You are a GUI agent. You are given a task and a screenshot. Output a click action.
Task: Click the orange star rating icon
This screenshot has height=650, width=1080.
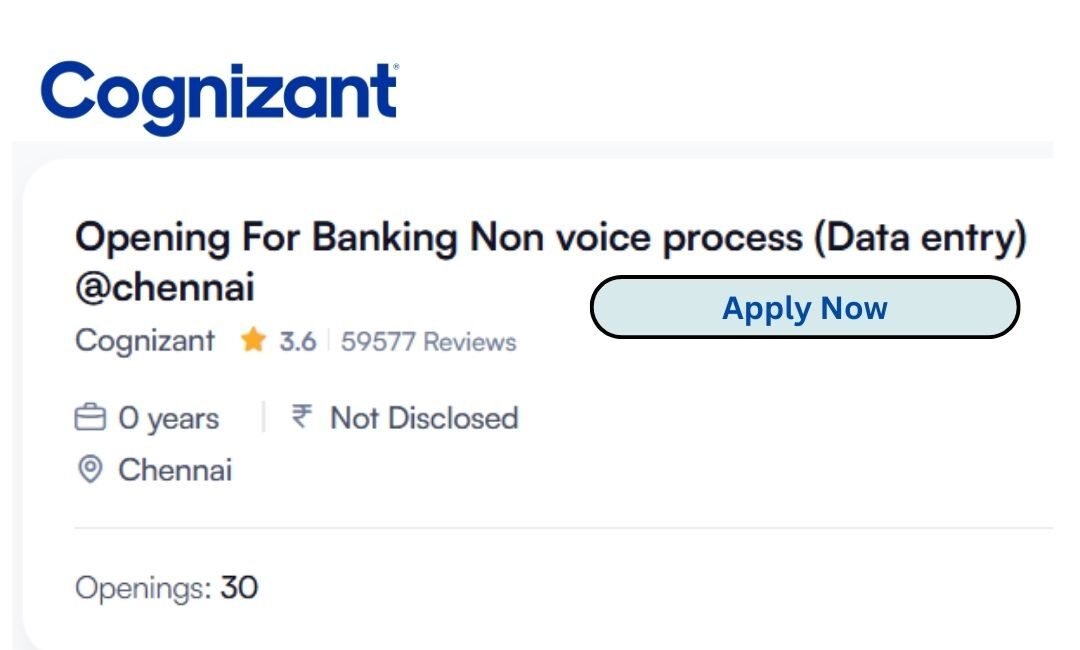tap(253, 341)
